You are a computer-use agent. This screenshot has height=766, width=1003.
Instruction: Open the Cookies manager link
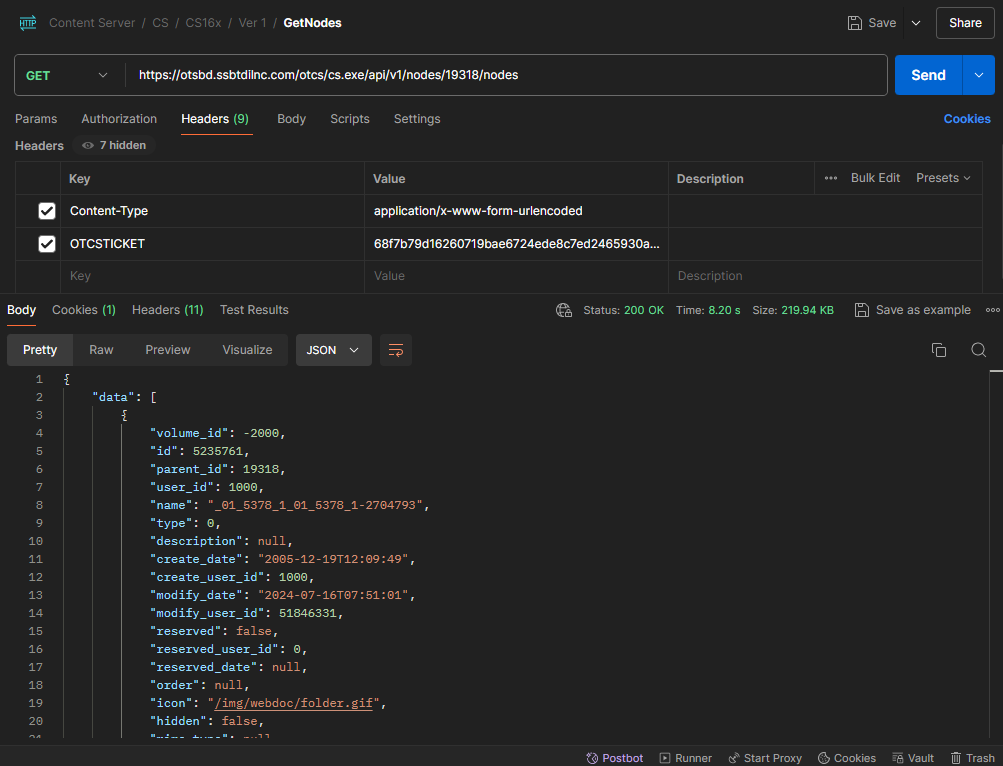pos(966,119)
